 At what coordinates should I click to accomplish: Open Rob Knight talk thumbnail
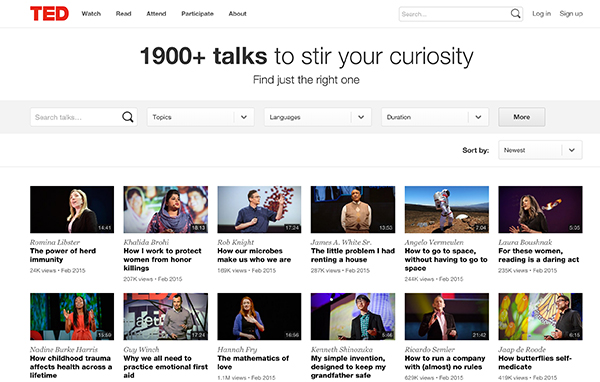tap(259, 209)
